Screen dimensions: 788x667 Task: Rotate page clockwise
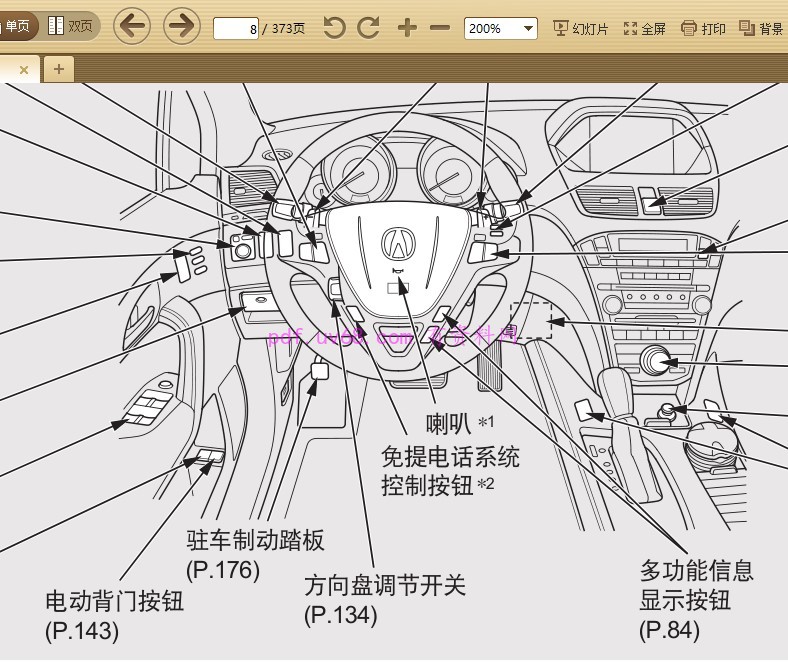point(368,28)
